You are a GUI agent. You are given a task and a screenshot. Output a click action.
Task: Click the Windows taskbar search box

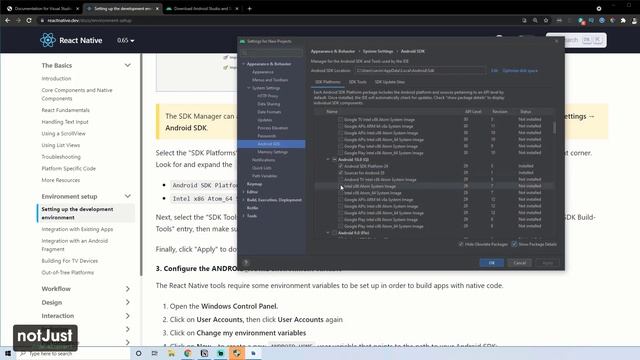click(73, 353)
